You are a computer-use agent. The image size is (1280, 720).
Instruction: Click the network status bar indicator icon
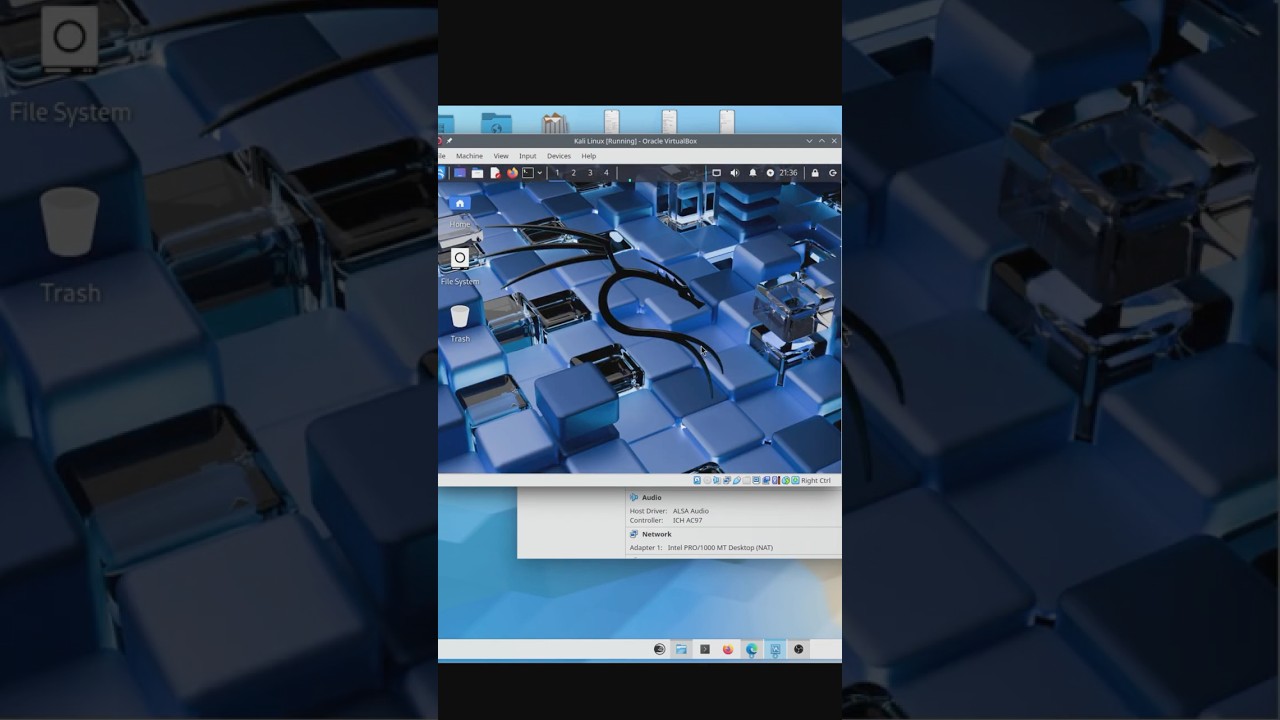pos(727,480)
